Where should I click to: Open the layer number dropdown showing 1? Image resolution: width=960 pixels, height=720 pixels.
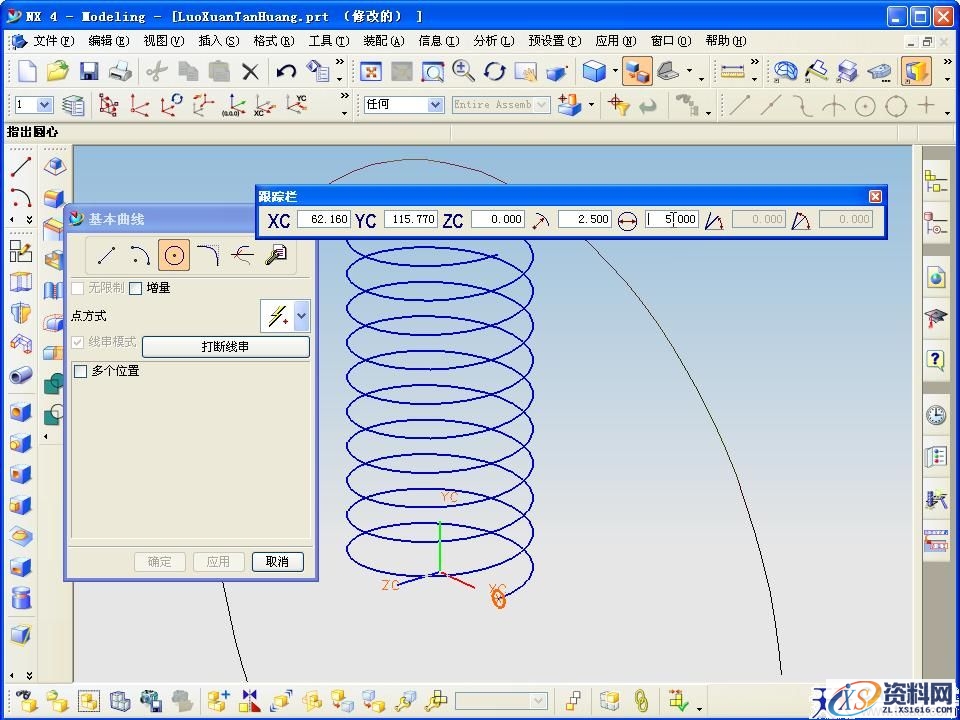coord(46,105)
